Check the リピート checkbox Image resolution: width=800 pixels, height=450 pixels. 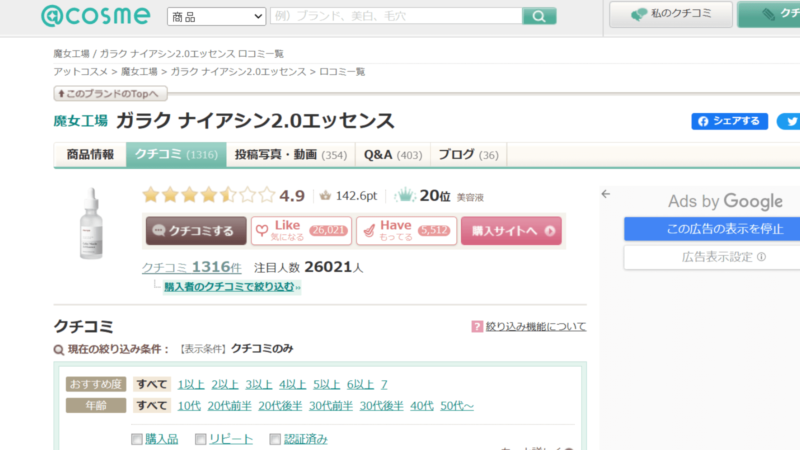(x=201, y=439)
